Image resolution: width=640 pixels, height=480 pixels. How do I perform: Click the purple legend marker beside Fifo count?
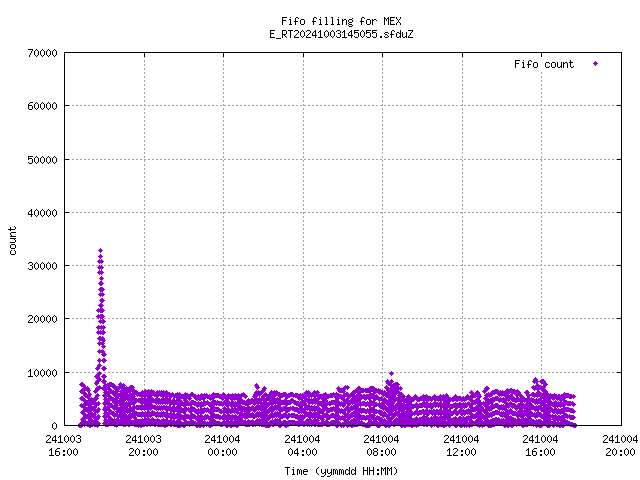(595, 64)
